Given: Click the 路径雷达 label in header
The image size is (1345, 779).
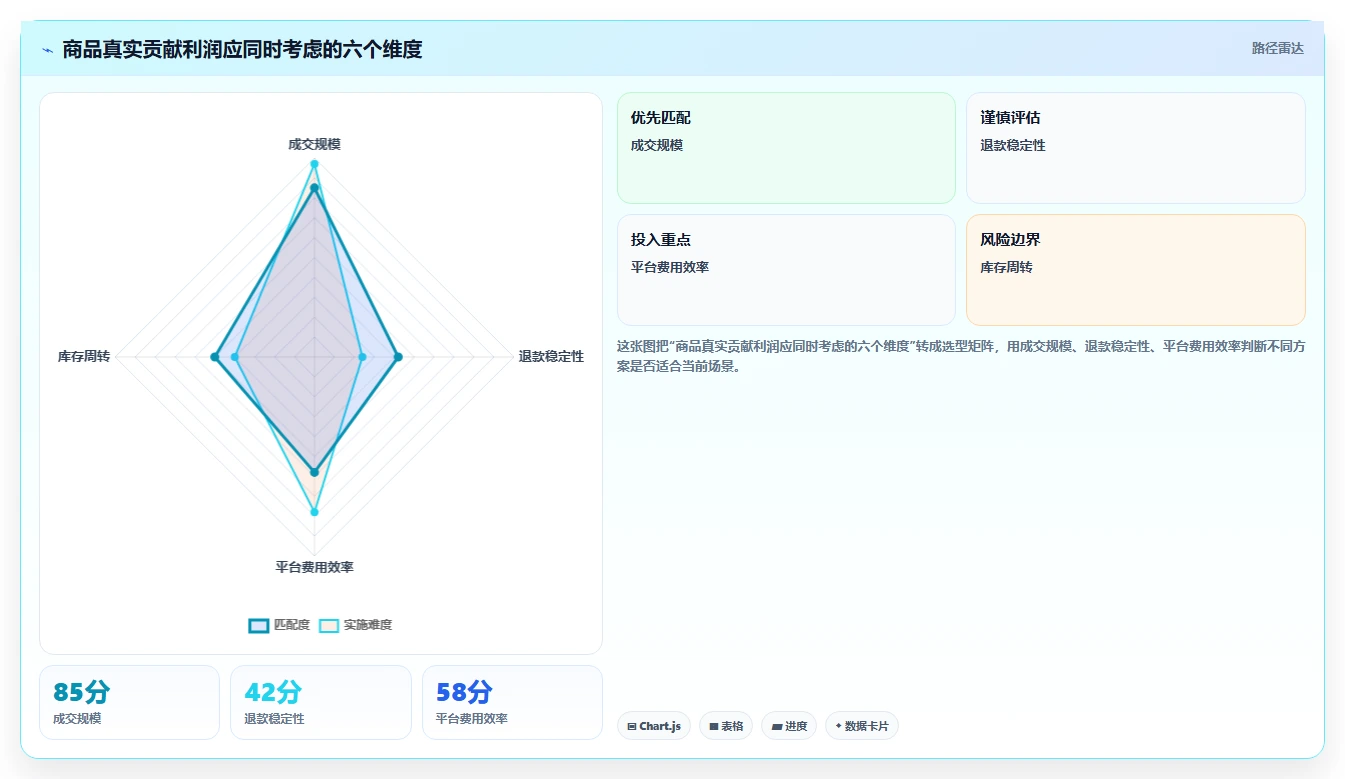Looking at the screenshot, I should (x=1278, y=48).
